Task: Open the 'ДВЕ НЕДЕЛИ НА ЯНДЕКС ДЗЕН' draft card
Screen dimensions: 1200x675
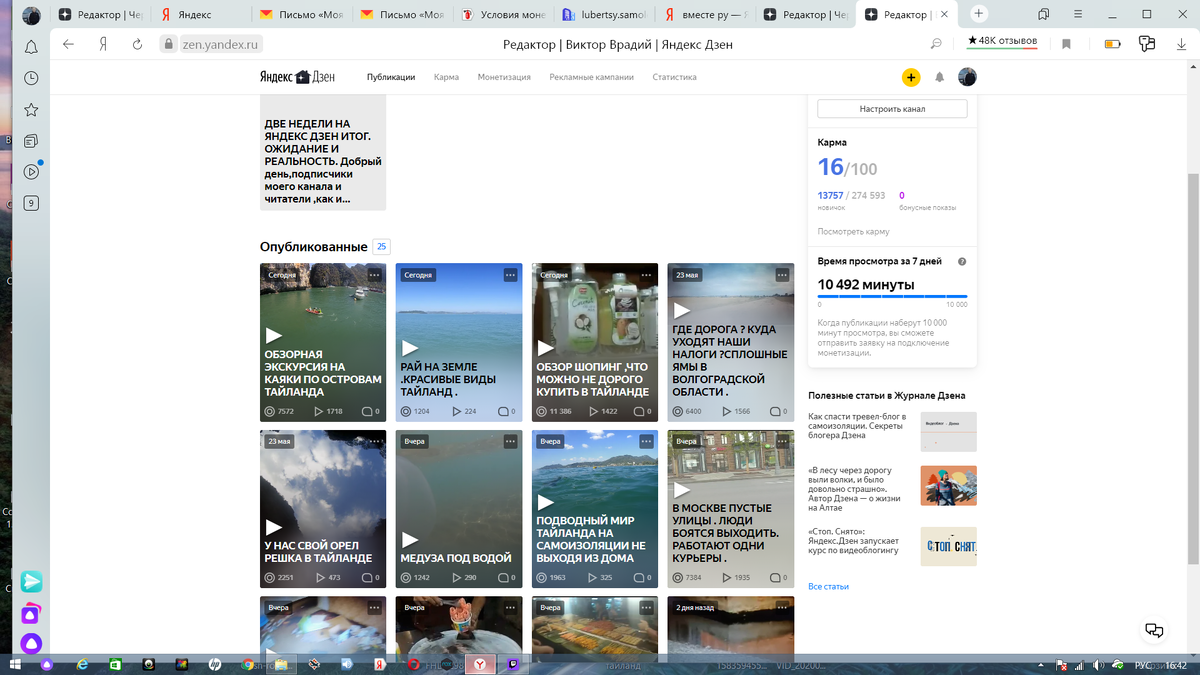Action: tap(323, 152)
